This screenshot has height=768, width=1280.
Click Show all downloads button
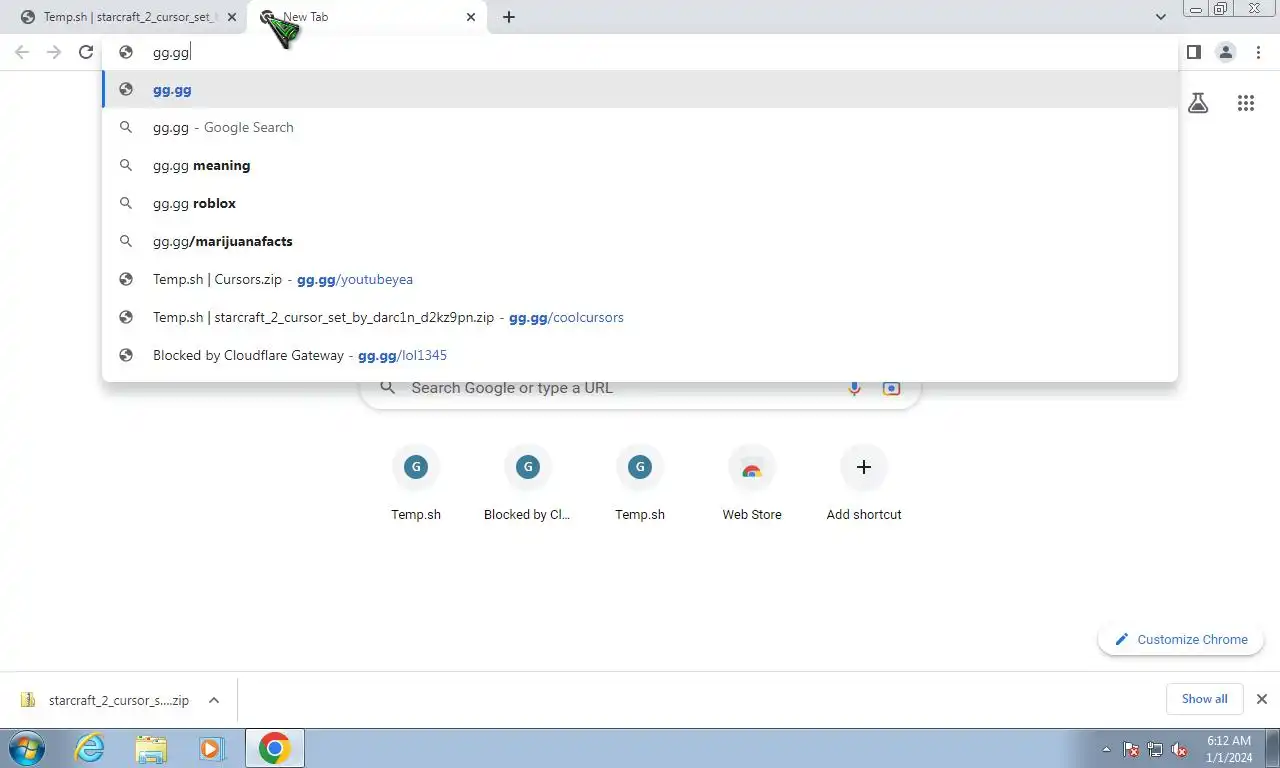1204,699
